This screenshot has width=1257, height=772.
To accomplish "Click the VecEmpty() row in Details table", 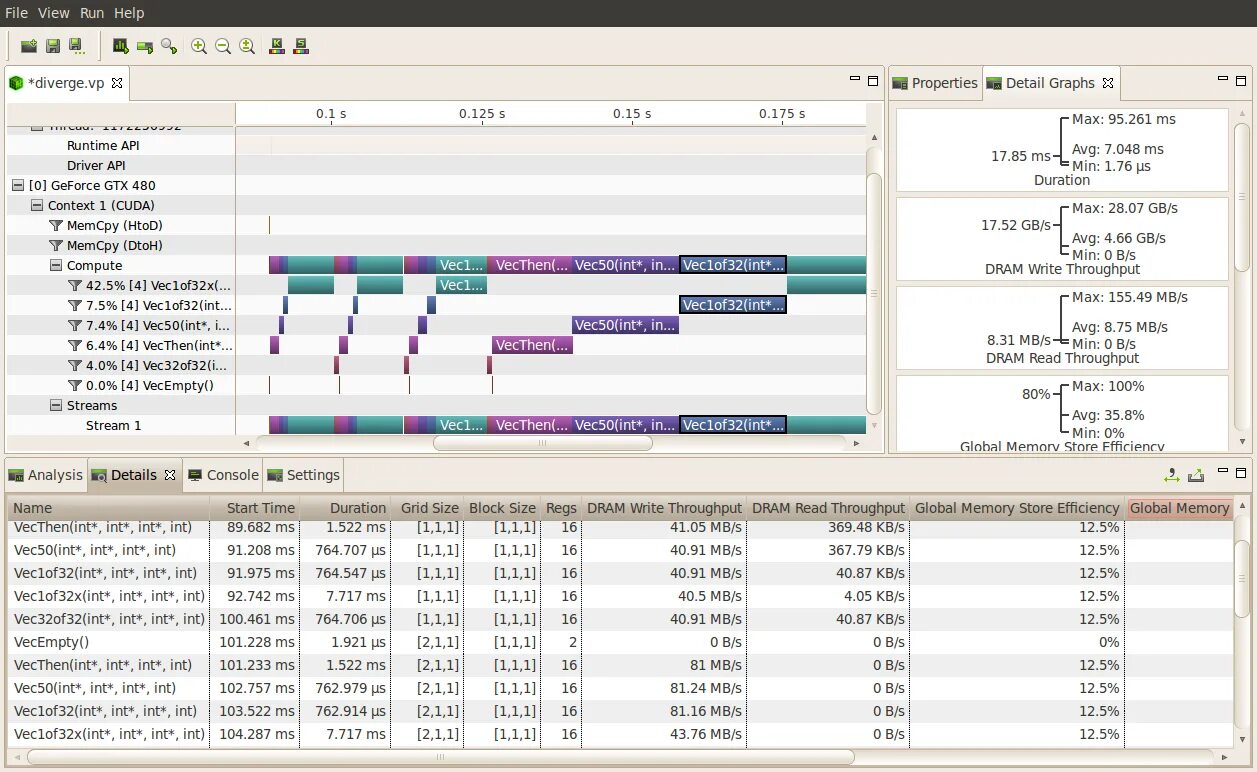I will click(620, 642).
